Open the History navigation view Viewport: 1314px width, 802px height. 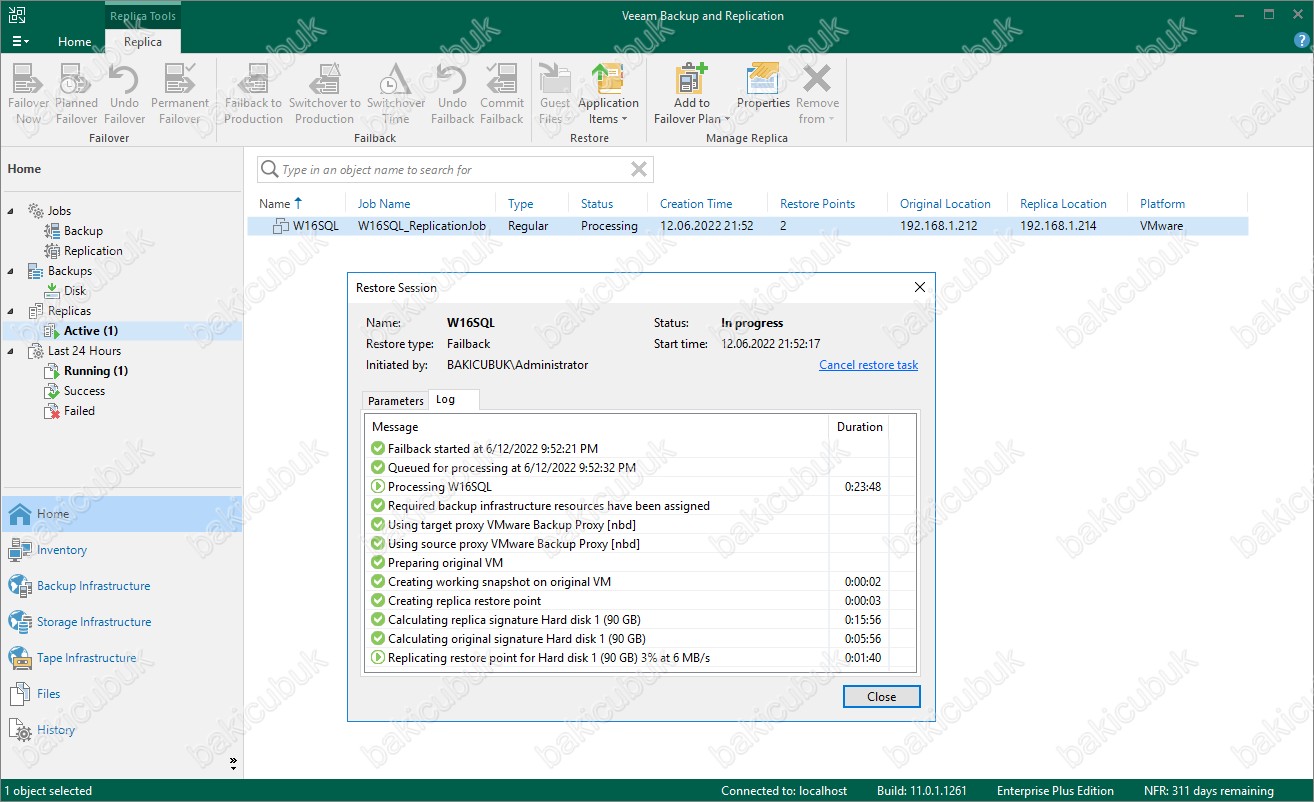[121, 730]
